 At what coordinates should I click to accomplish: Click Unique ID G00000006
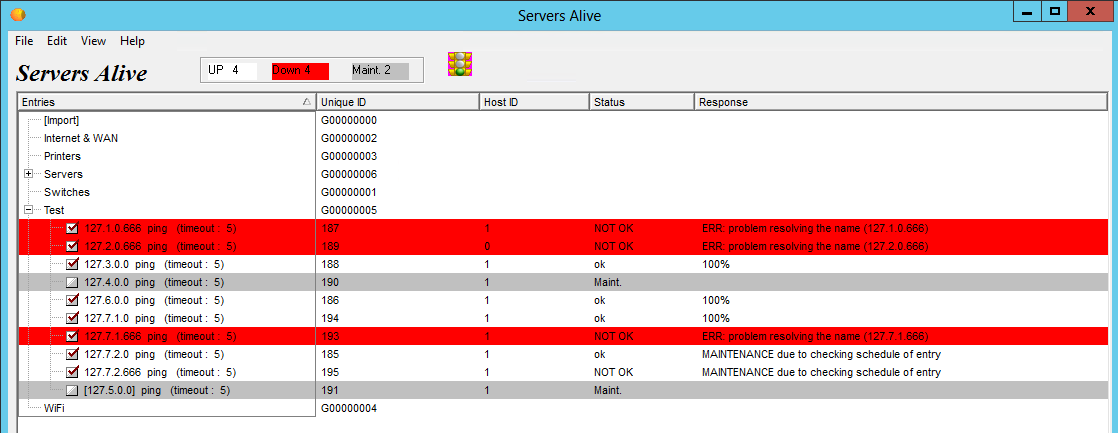click(x=349, y=174)
